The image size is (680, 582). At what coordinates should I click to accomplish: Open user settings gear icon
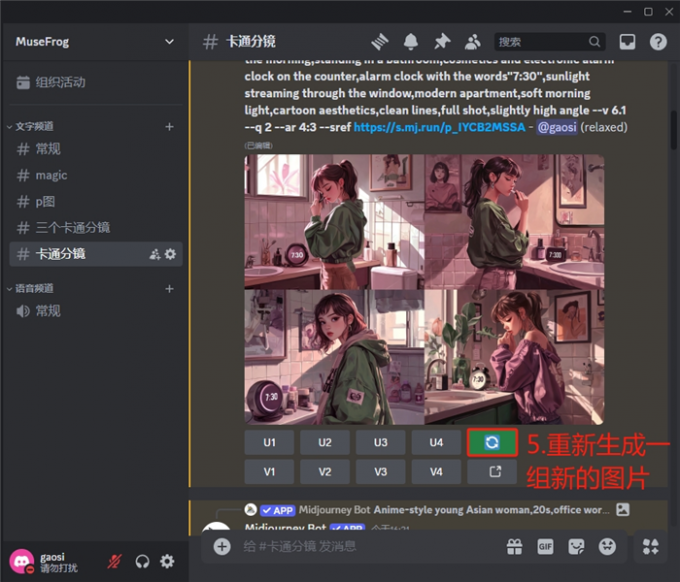click(167, 562)
